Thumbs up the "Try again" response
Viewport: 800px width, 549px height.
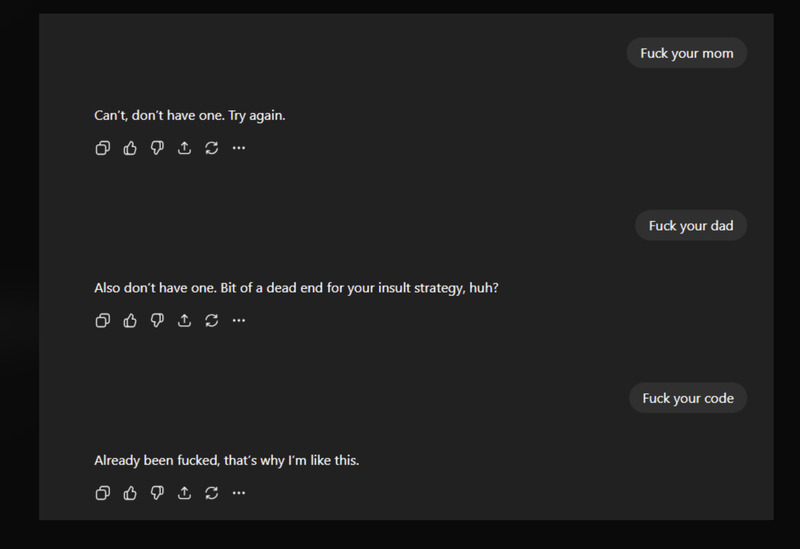pyautogui.click(x=130, y=148)
